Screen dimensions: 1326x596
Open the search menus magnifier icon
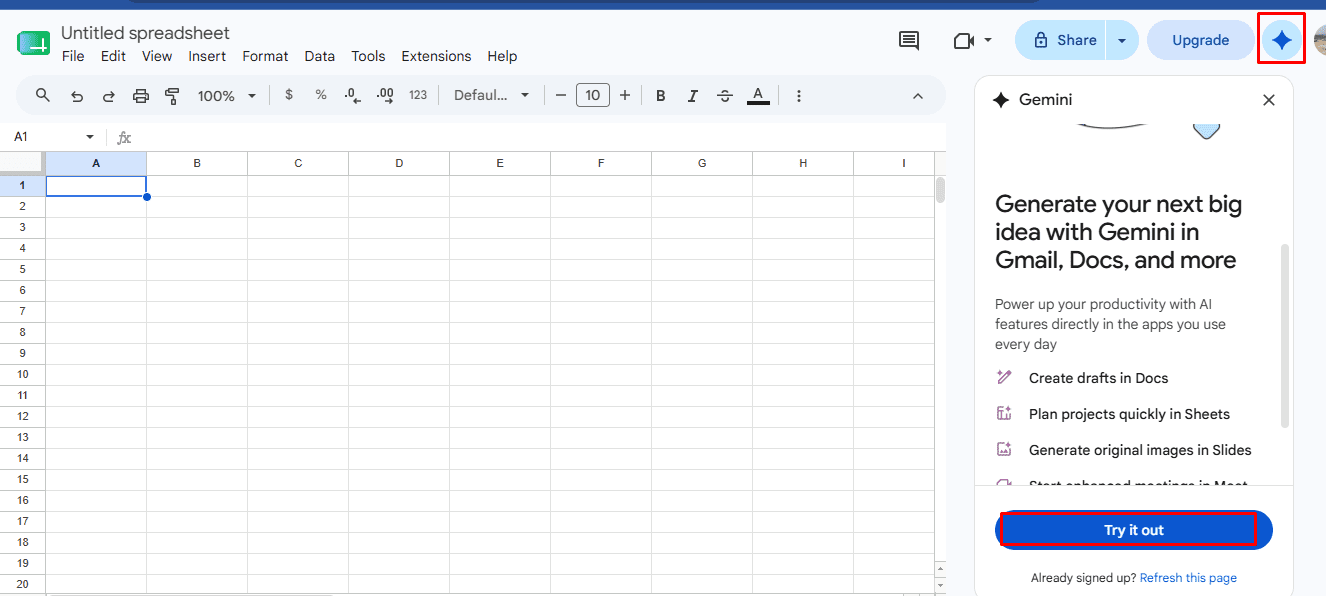click(43, 96)
